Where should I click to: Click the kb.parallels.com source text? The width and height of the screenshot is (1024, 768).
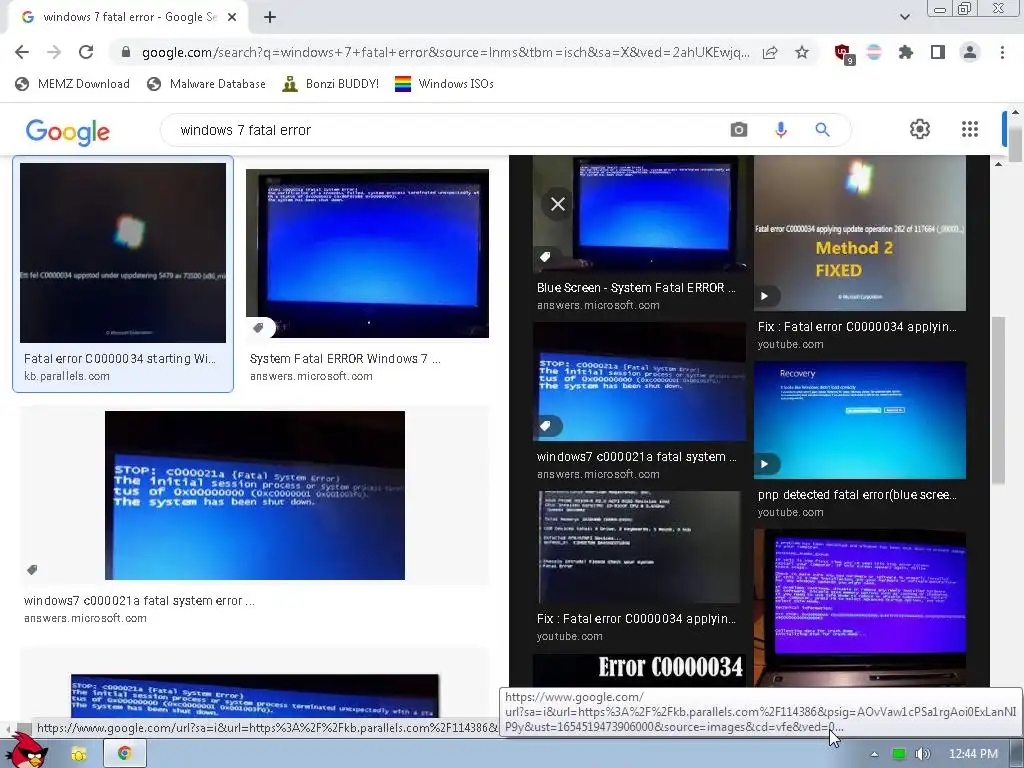(x=67, y=376)
